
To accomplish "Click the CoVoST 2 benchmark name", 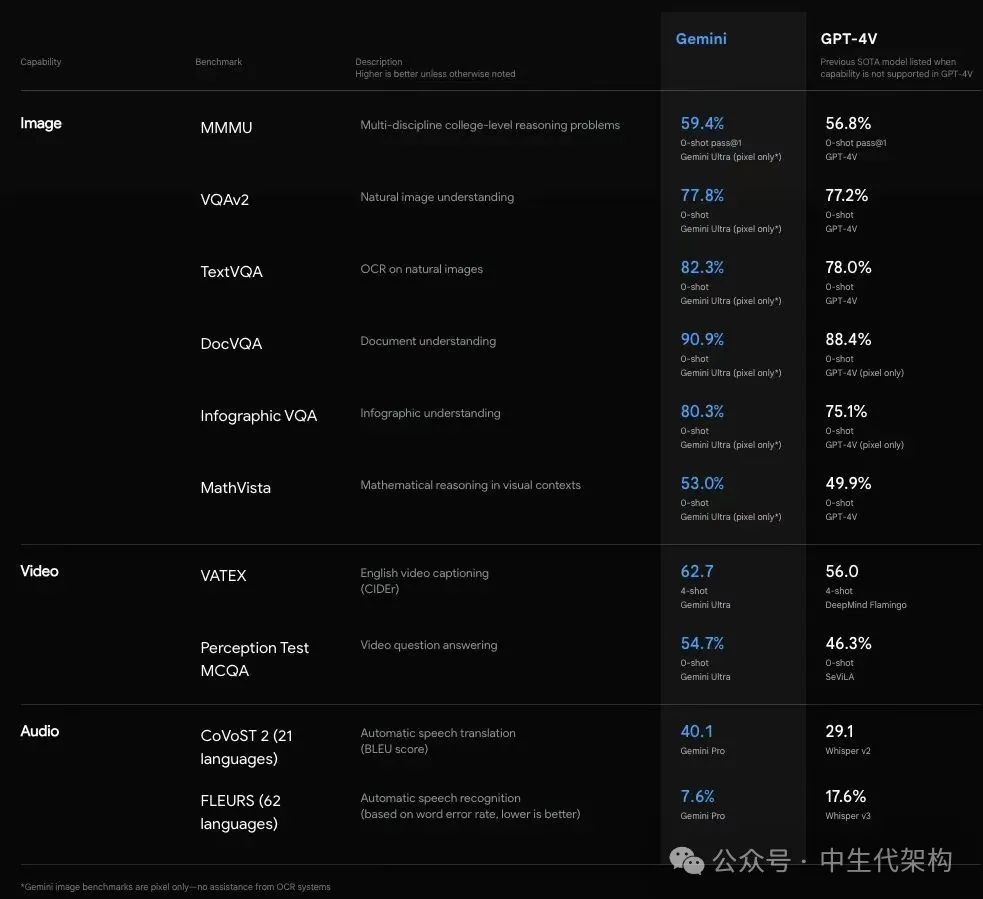I will pos(246,747).
